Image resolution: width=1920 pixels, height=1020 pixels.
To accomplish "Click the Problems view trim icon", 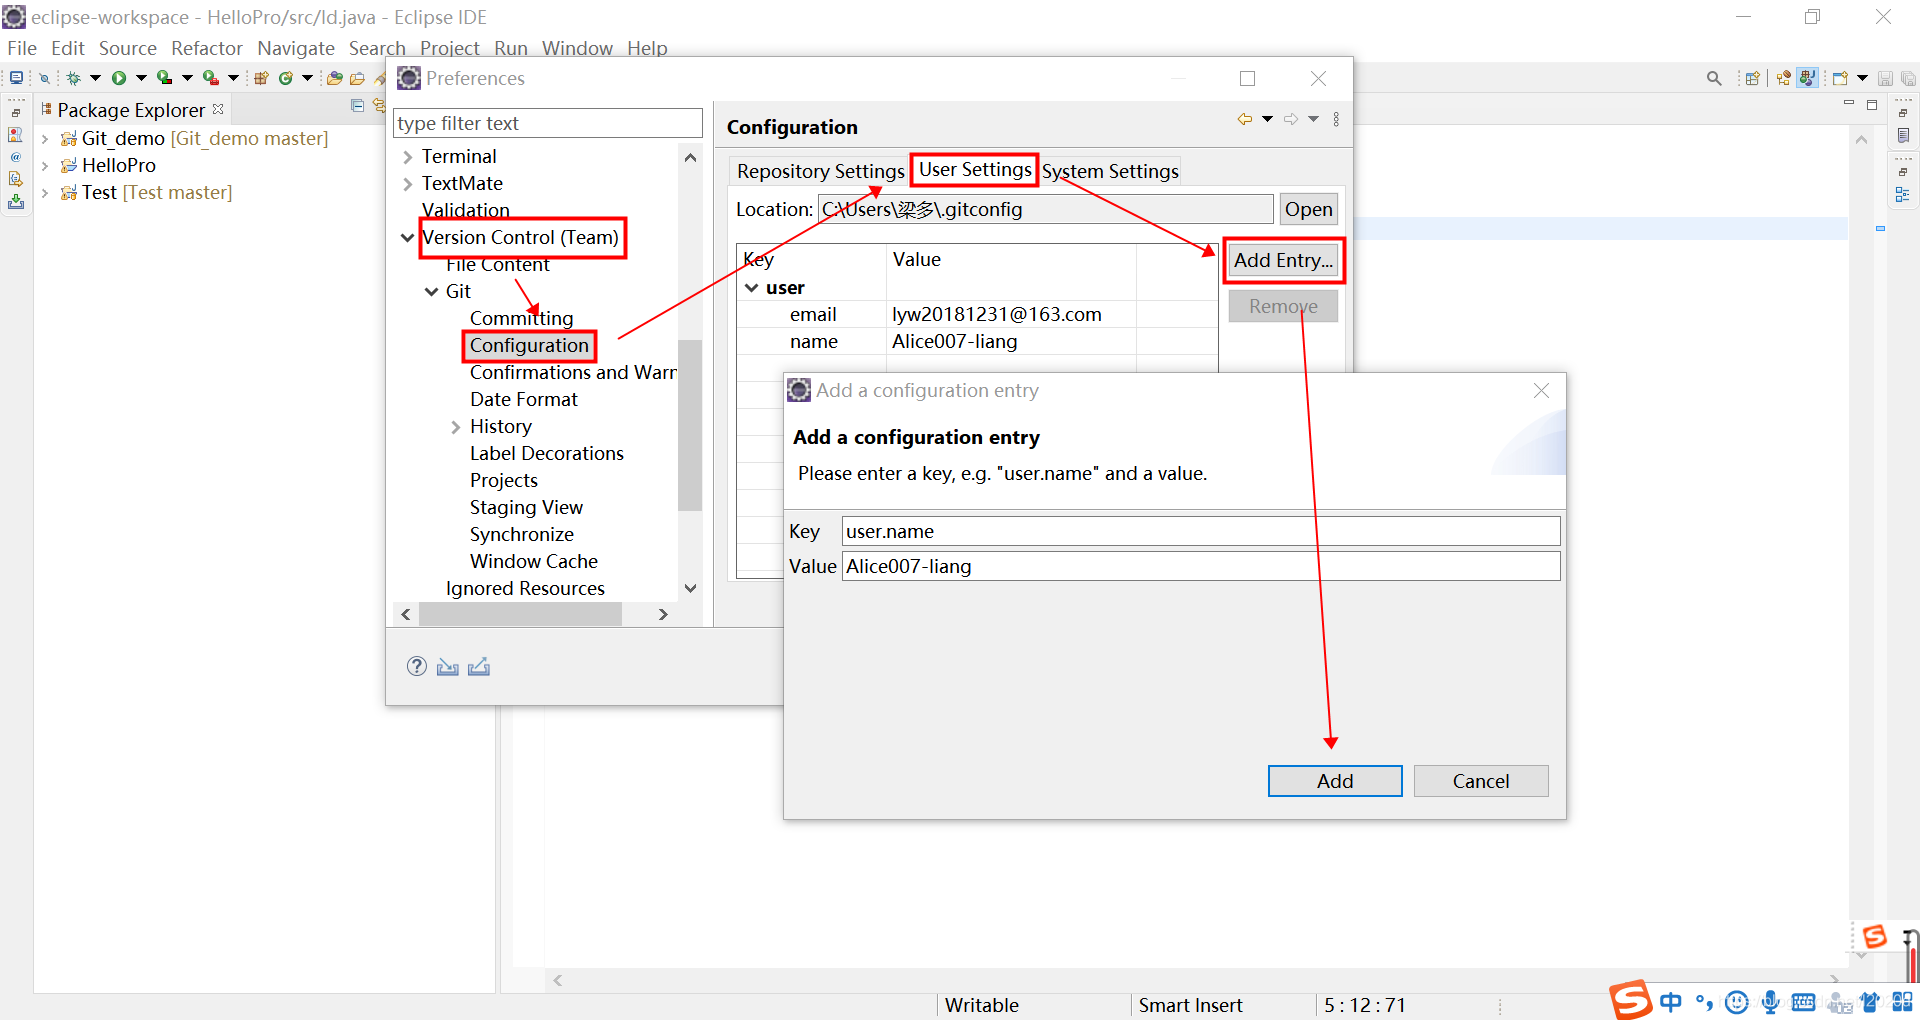I will 16,135.
